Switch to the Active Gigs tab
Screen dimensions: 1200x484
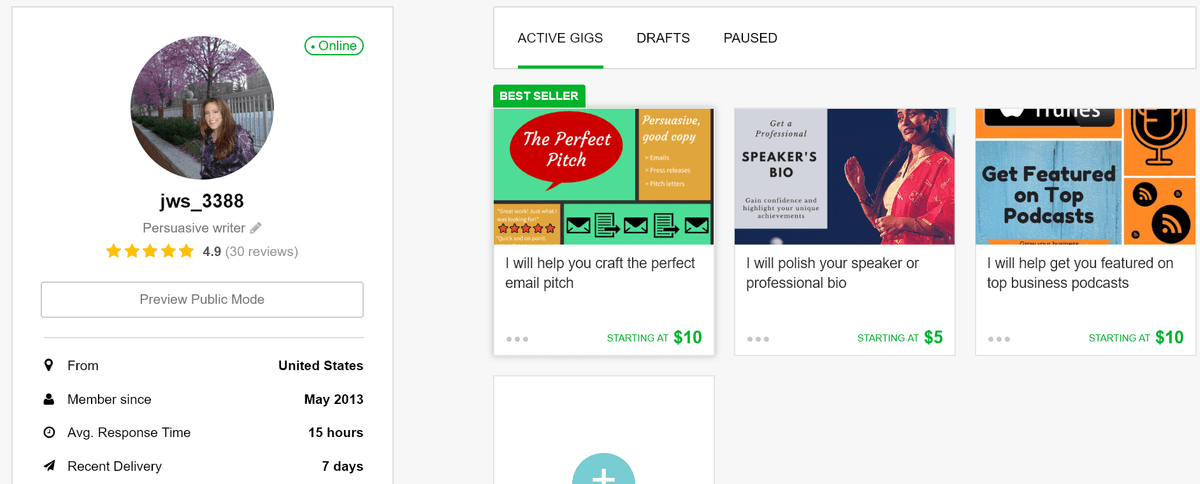(560, 38)
